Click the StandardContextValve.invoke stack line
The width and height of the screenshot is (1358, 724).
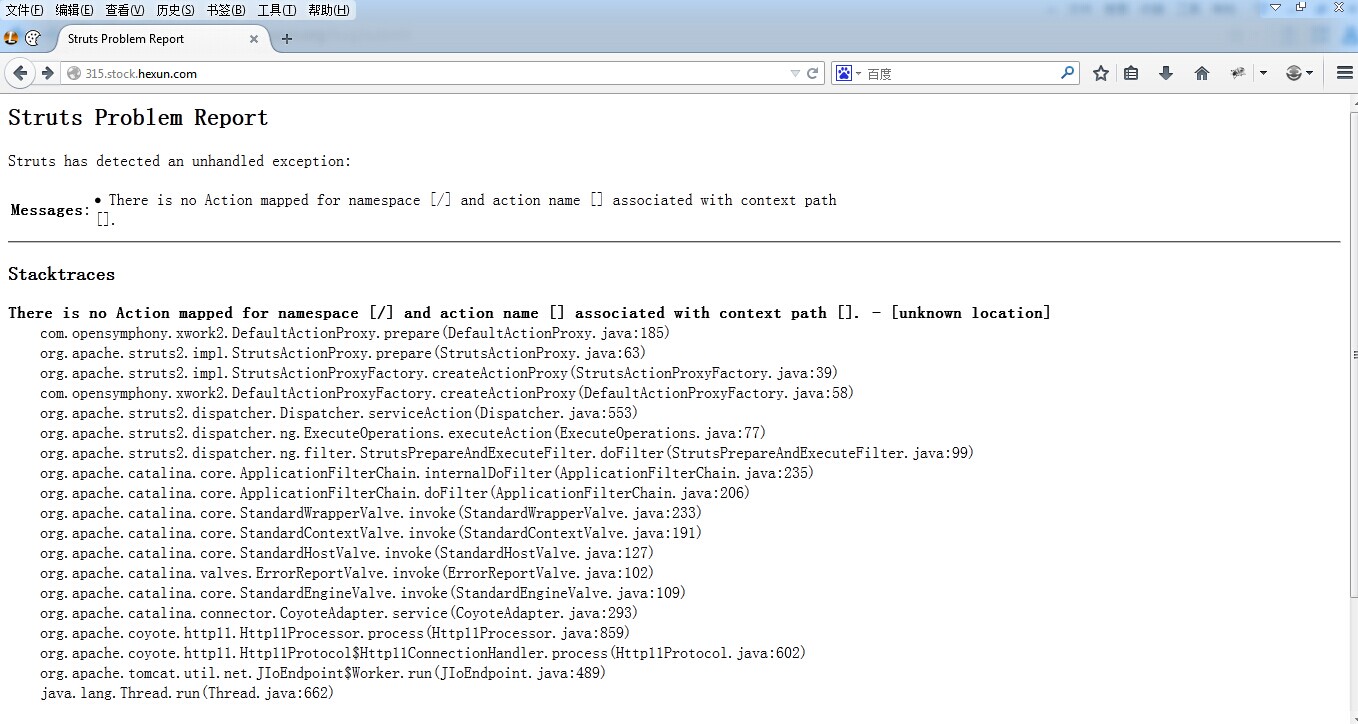click(371, 533)
